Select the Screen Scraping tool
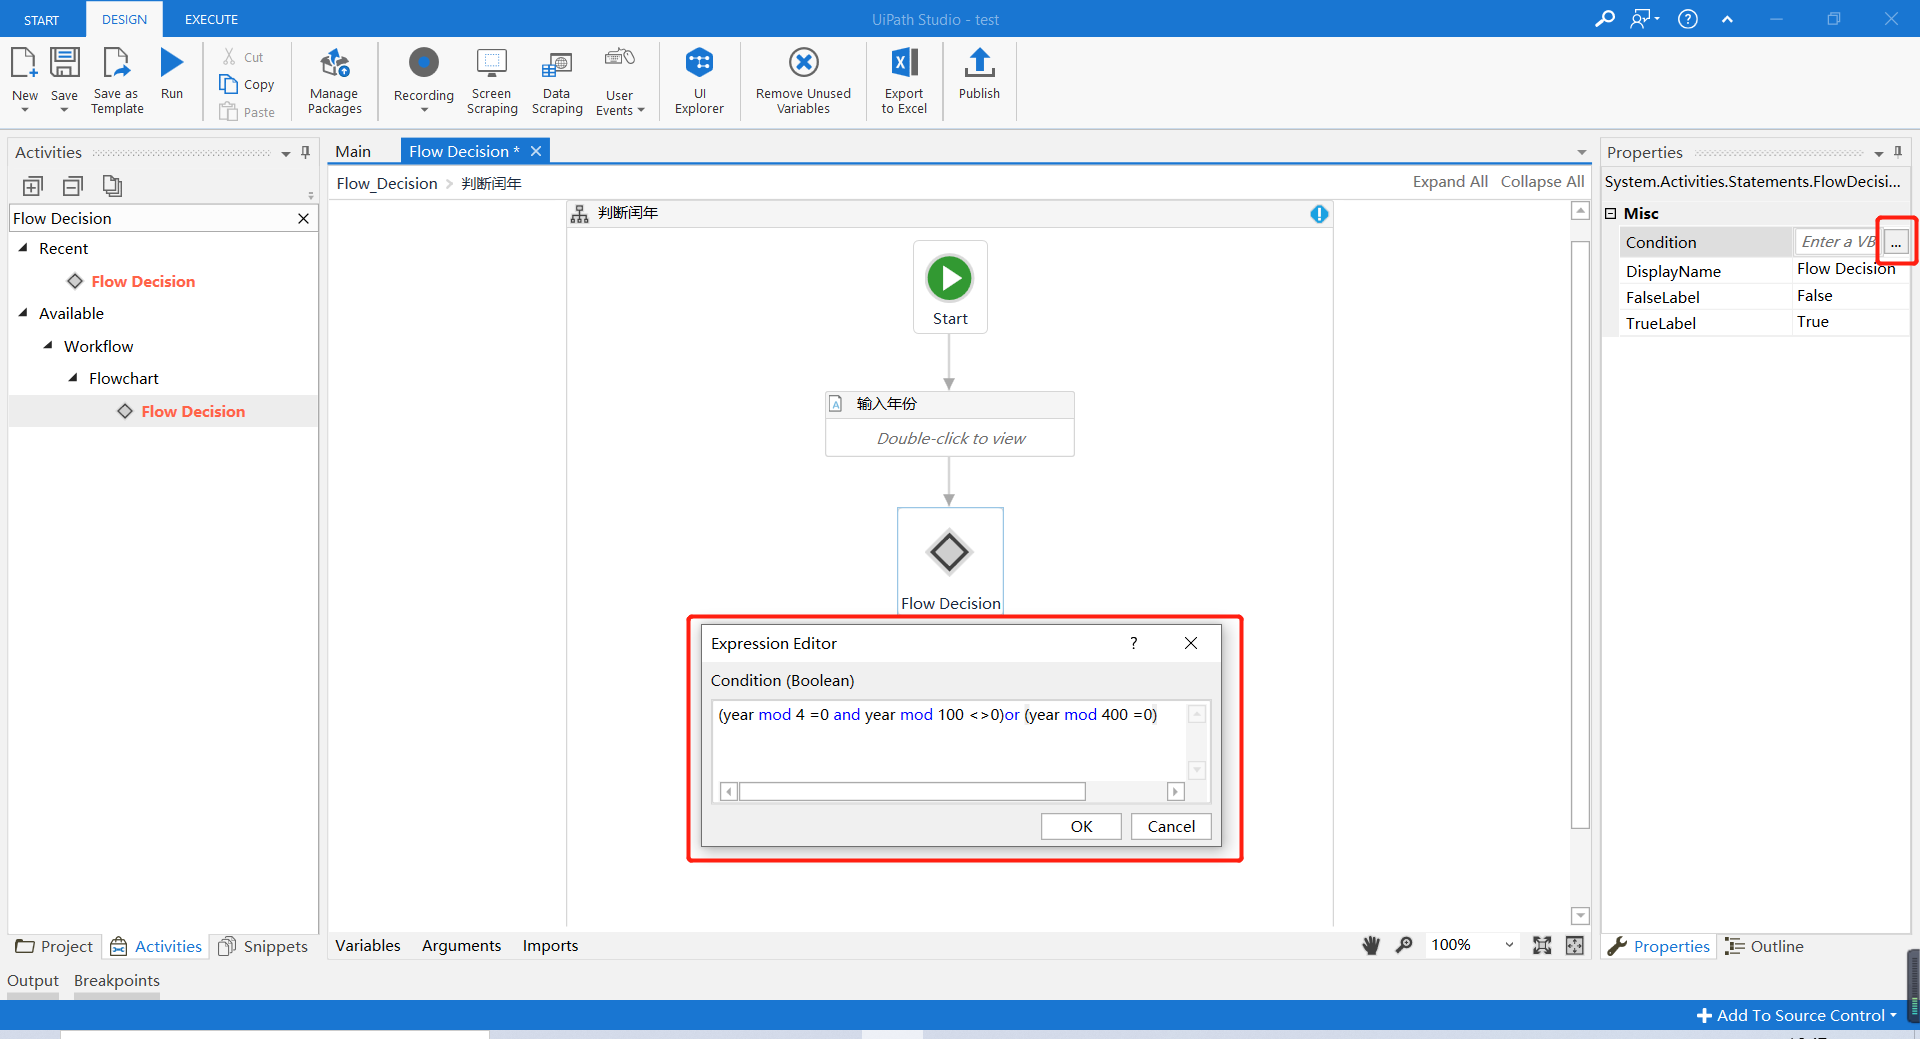The image size is (1920, 1039). click(x=491, y=80)
